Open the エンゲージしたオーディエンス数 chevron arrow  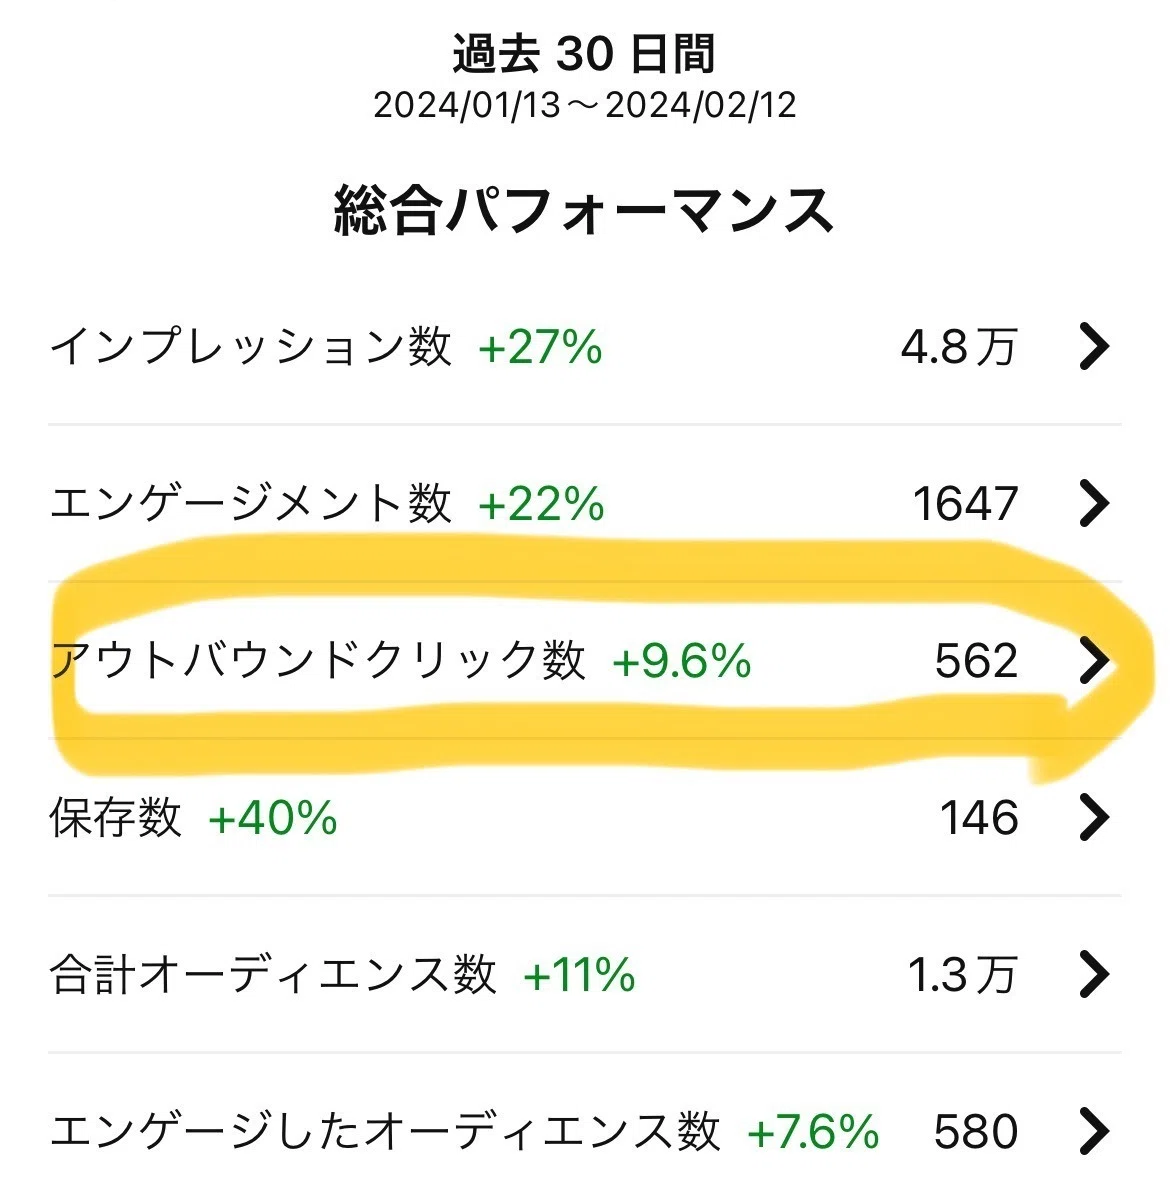(x=1094, y=1131)
